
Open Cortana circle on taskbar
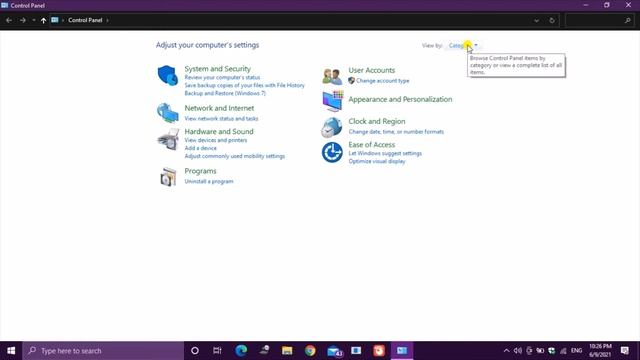click(195, 351)
